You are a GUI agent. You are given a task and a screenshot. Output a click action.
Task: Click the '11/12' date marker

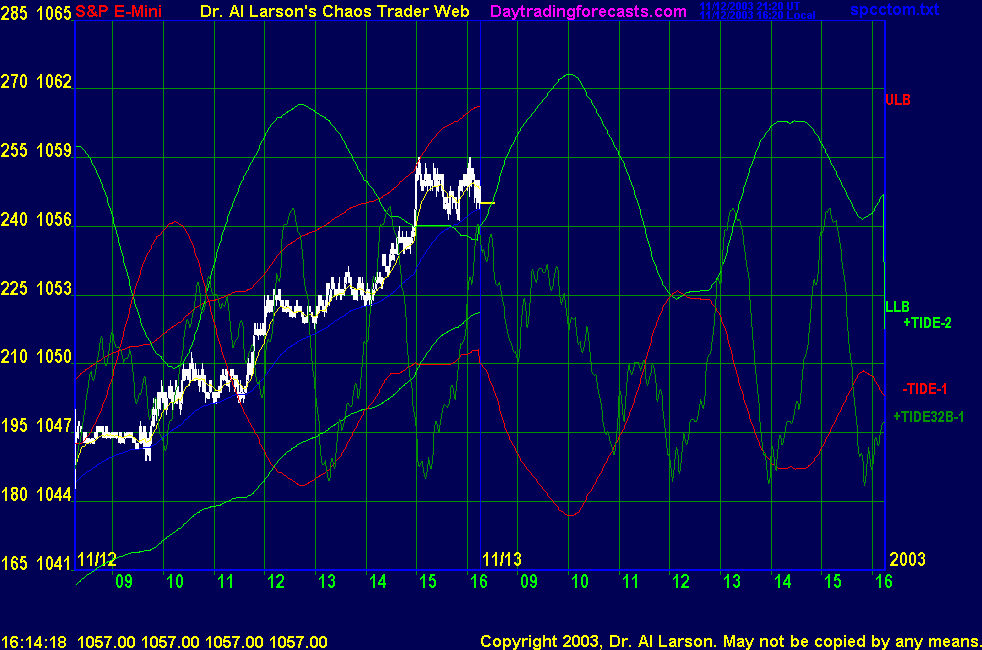[96, 559]
